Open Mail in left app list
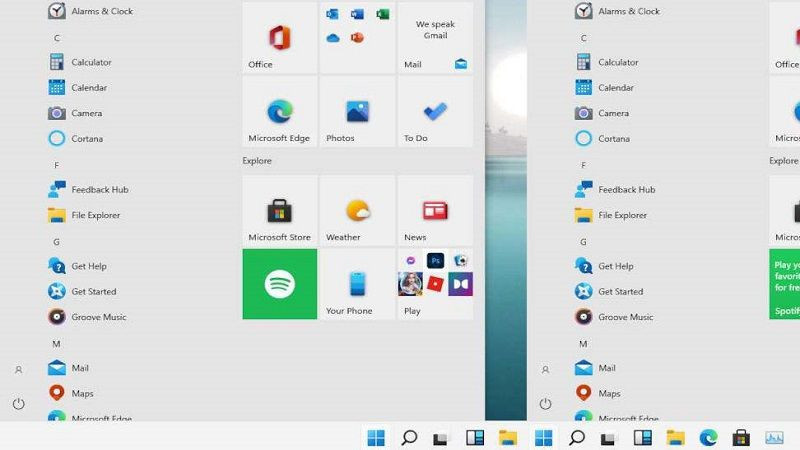Image resolution: width=800 pixels, height=450 pixels. (68, 368)
